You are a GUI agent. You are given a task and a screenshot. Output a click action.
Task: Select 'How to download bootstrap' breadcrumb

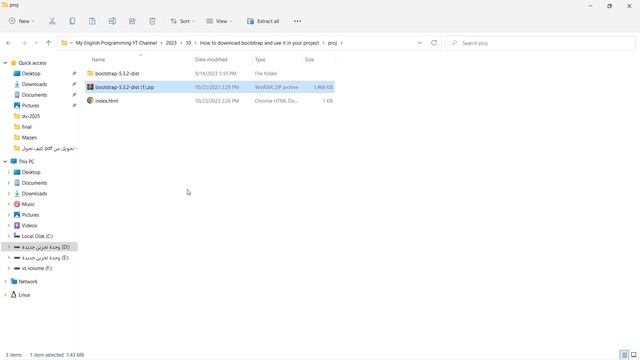tap(259, 43)
